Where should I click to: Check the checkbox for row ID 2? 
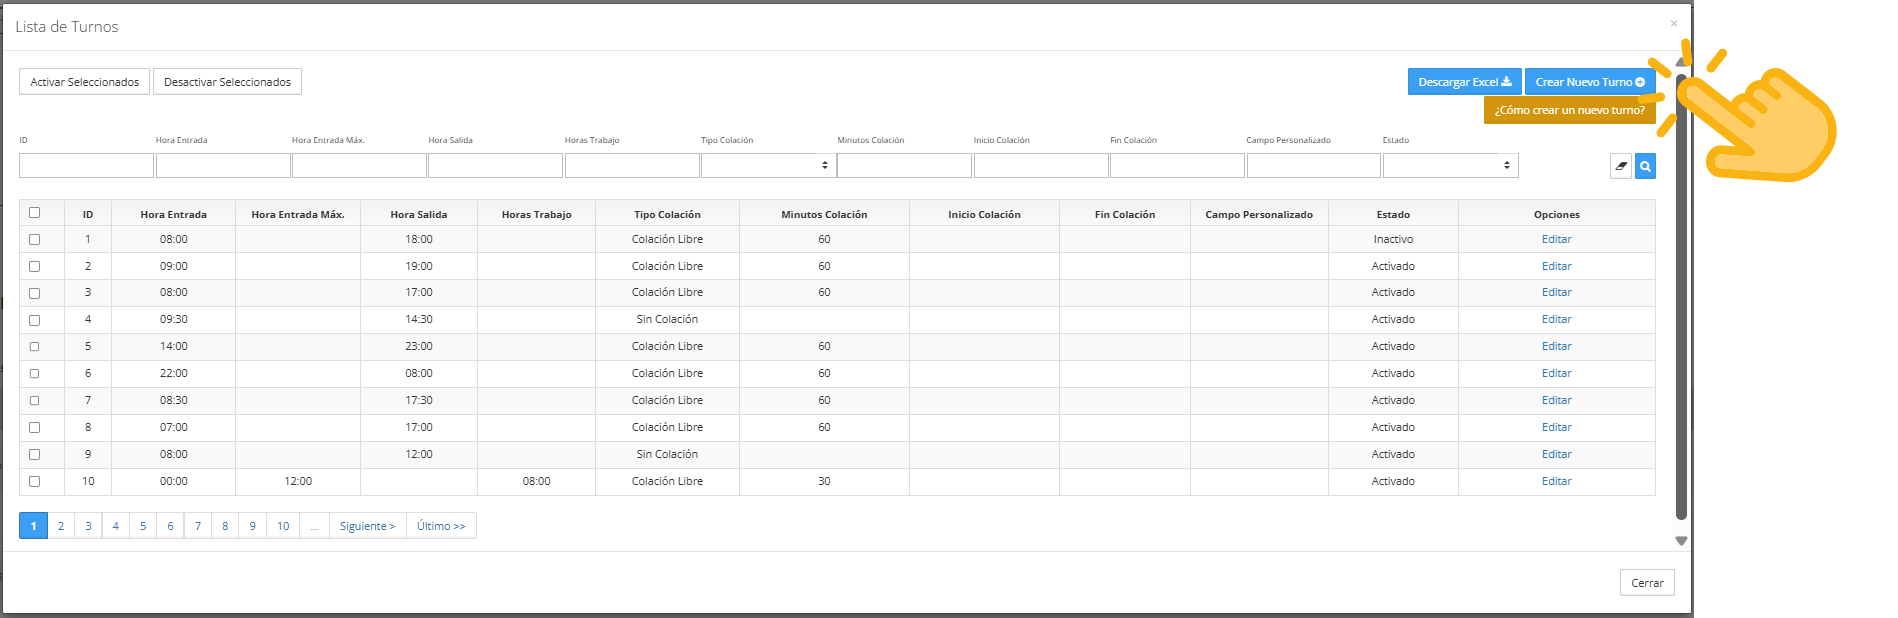pos(34,267)
